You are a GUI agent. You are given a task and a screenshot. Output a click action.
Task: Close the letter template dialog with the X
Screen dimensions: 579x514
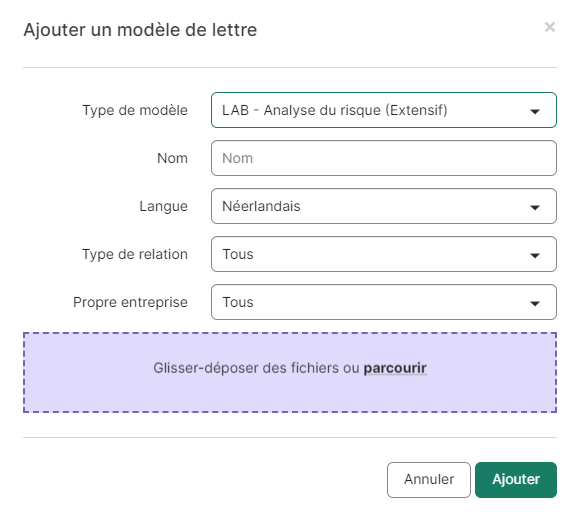point(549,27)
